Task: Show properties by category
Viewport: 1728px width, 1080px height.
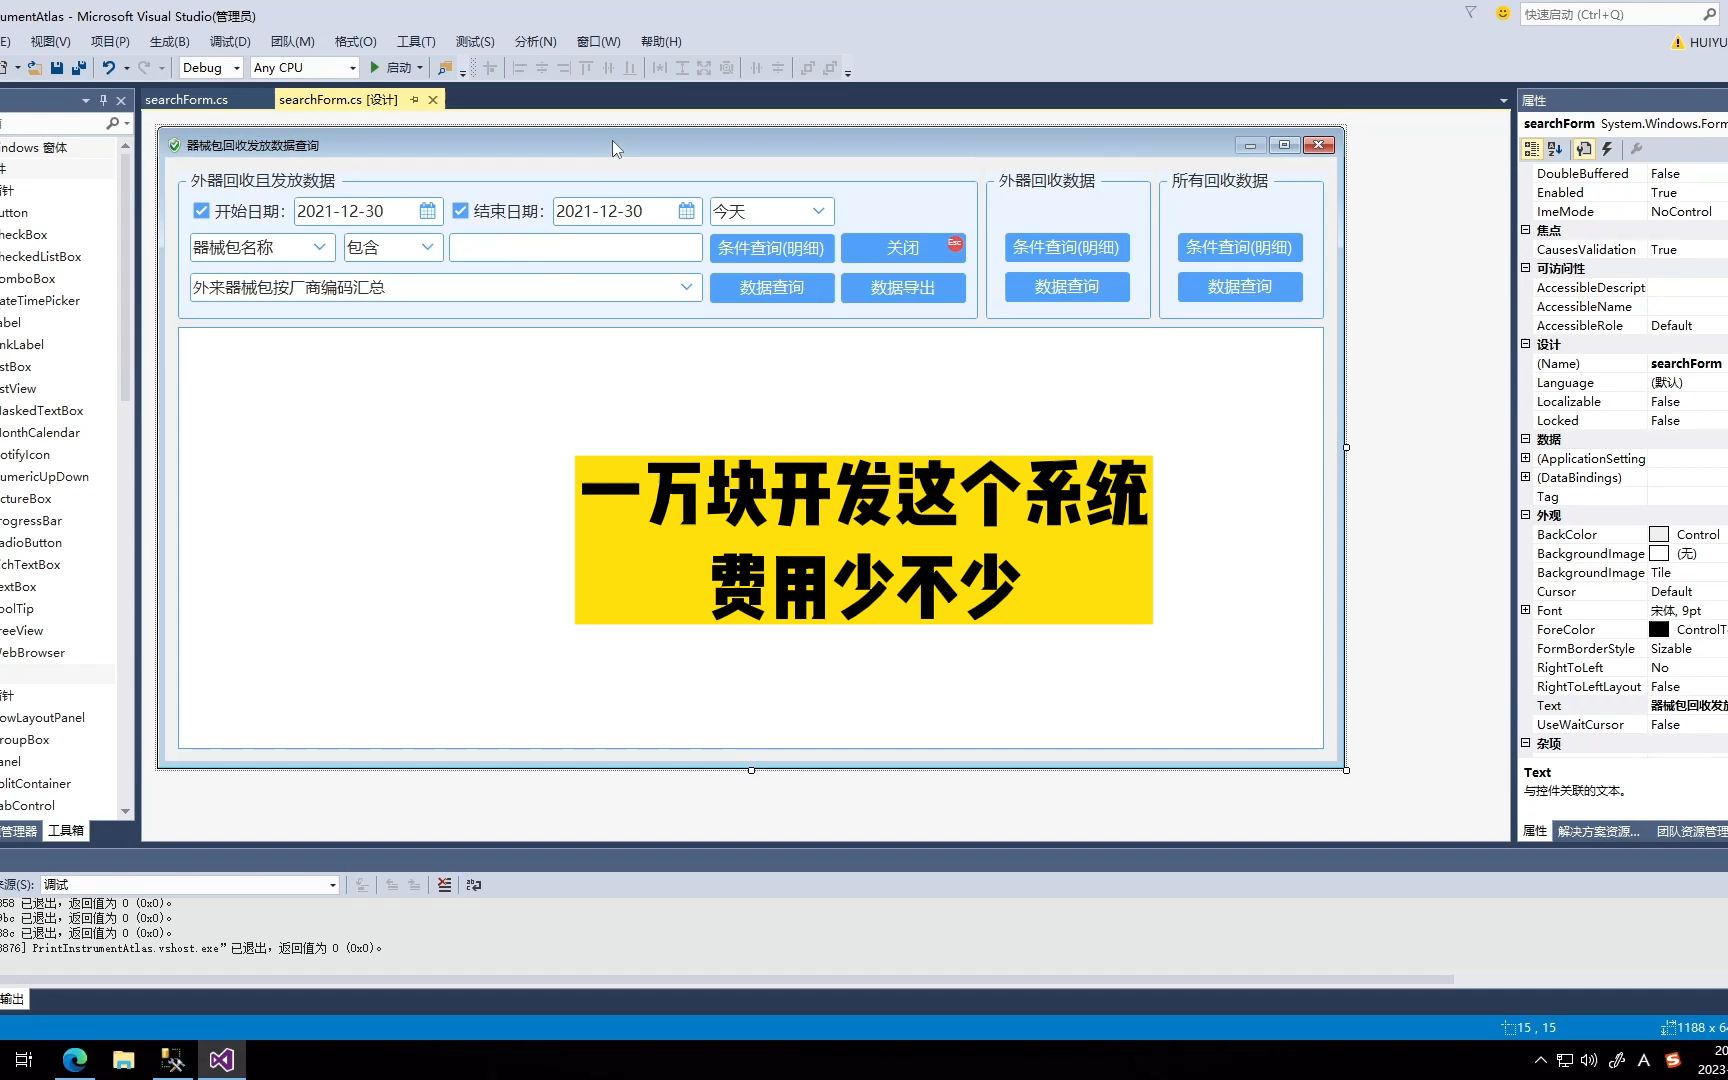Action: click(x=1531, y=149)
